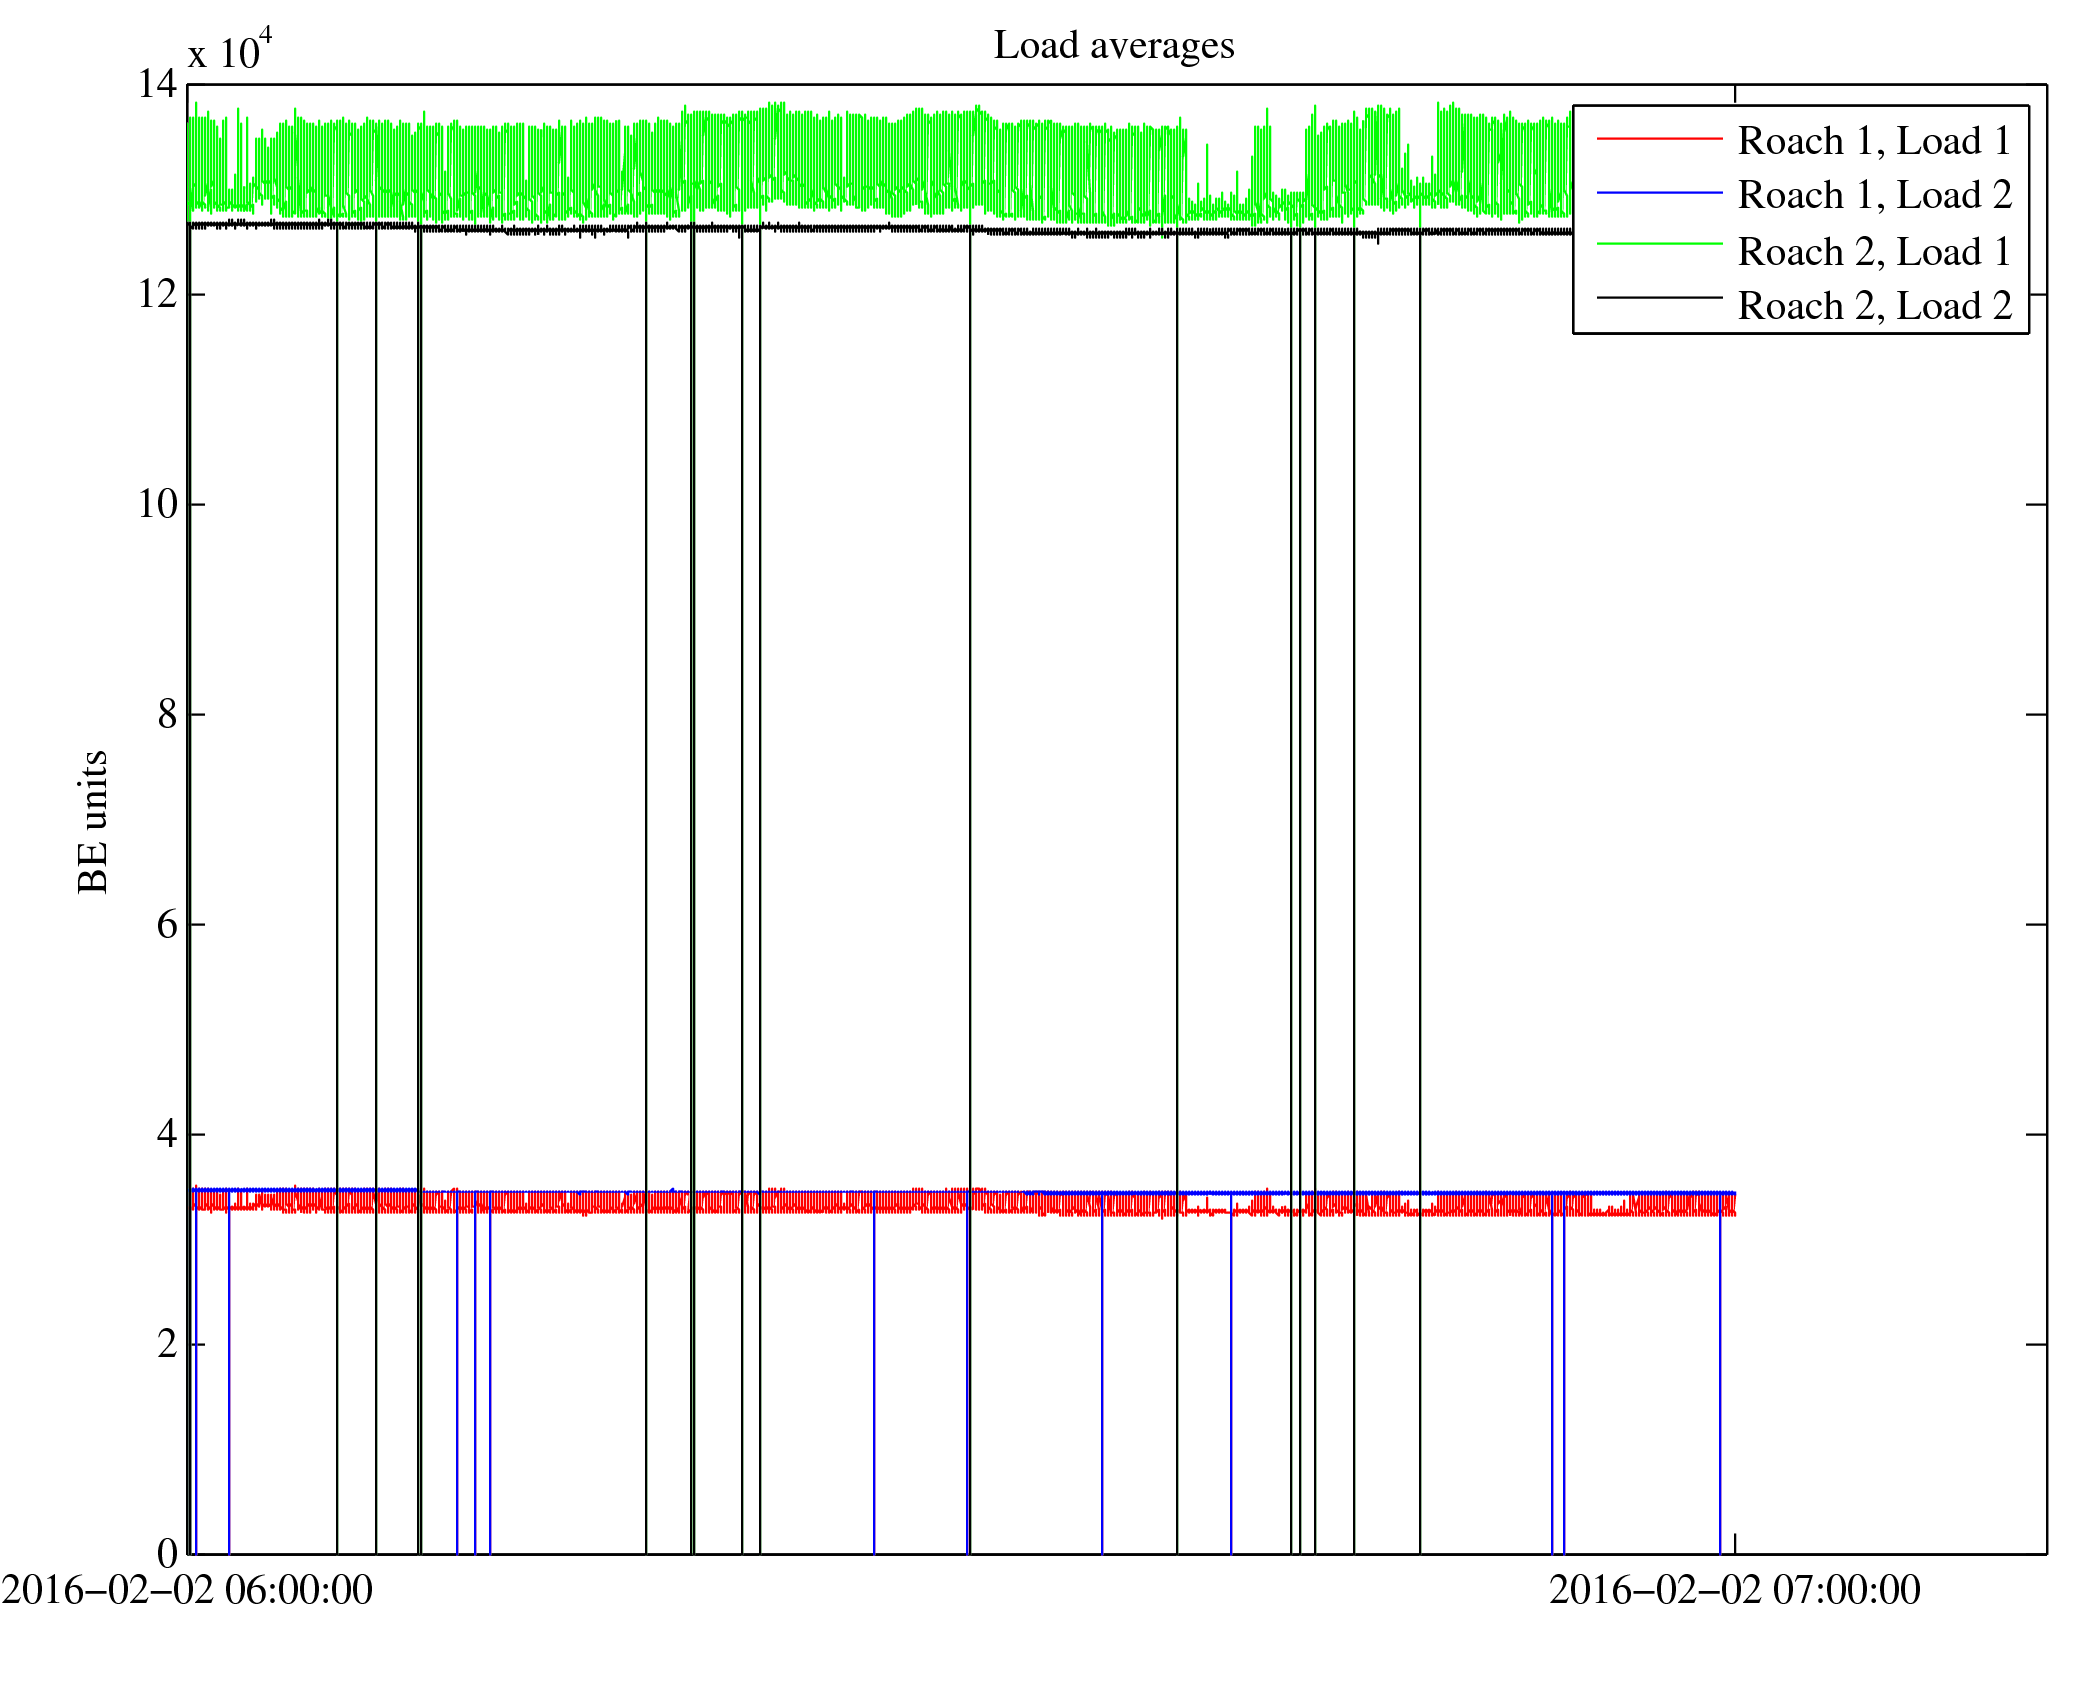This screenshot has width=2075, height=1683.
Task: Click the y-axis tick label 4
Action: click(167, 1134)
